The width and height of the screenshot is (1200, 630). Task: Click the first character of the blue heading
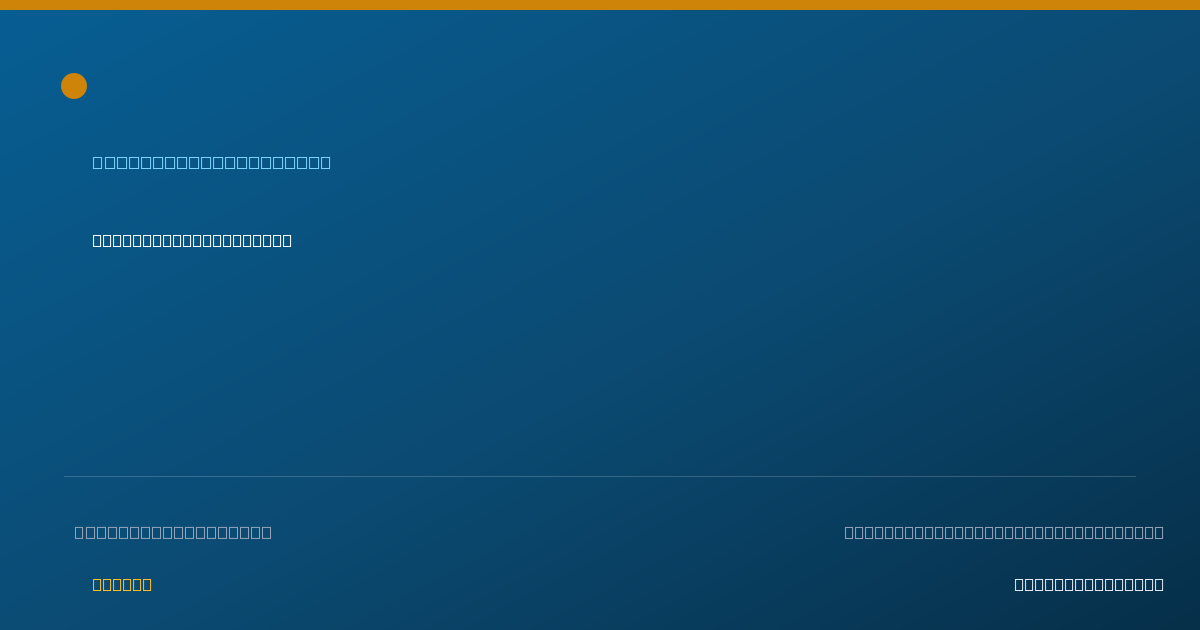point(97,162)
